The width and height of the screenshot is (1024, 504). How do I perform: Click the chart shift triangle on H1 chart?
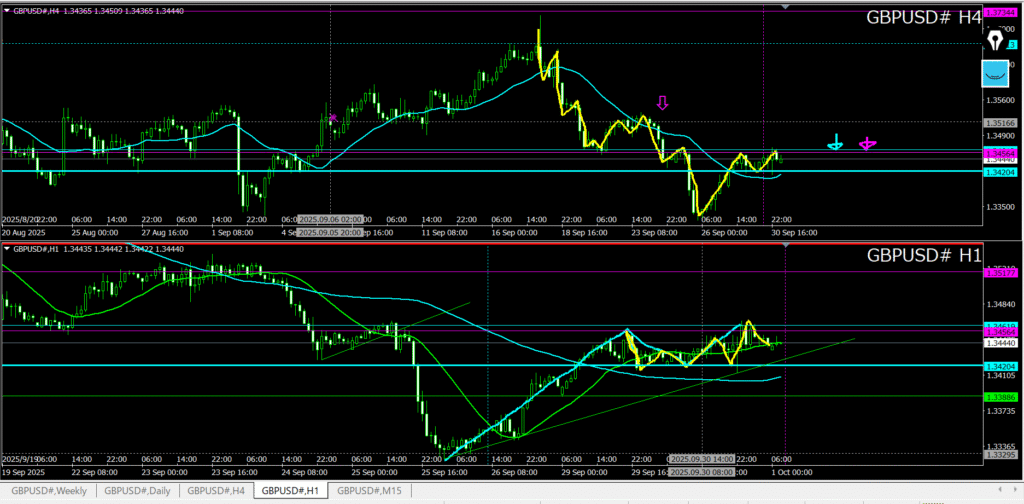click(785, 246)
